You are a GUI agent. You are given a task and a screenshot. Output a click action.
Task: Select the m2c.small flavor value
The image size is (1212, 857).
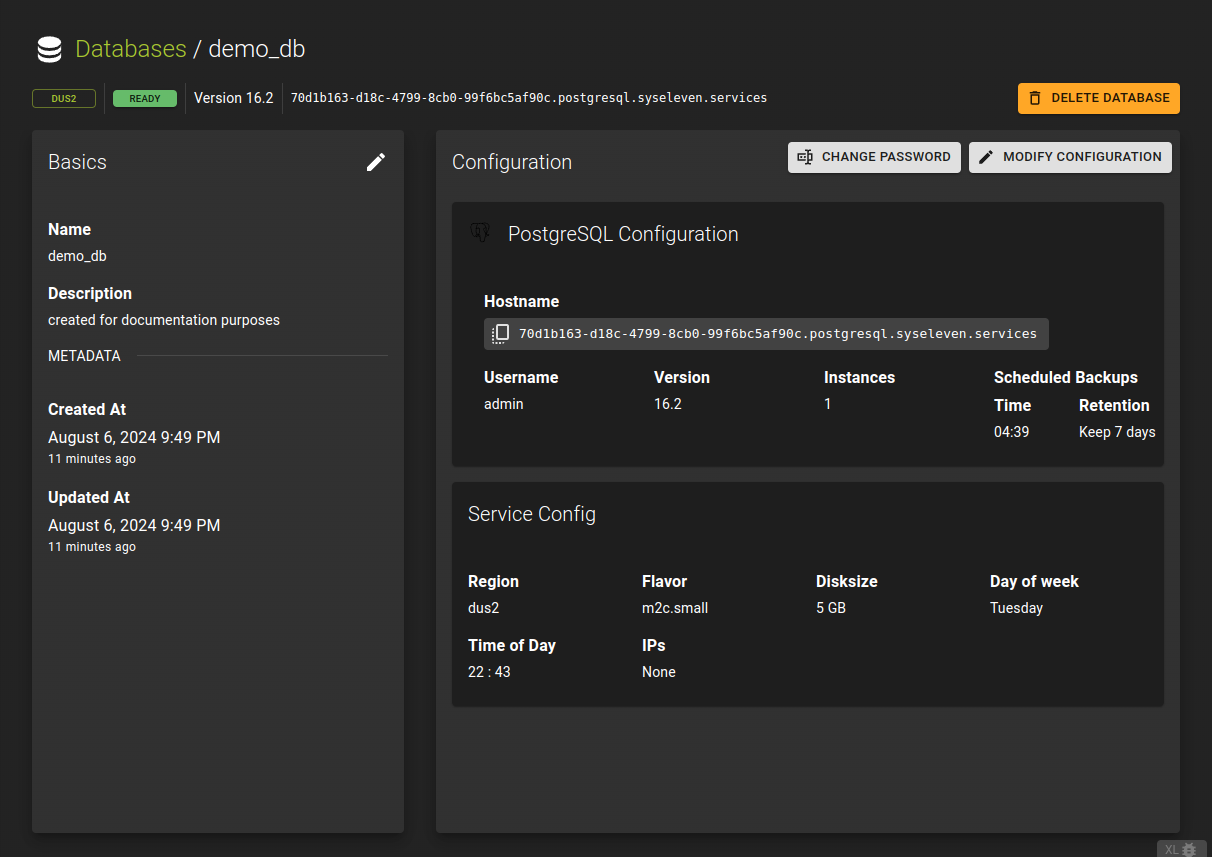pyautogui.click(x=675, y=608)
